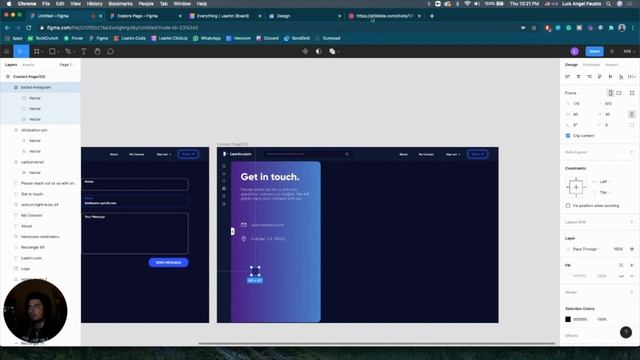Select the Contact Page(V2) frame layer
640x360 pixels.
pyautogui.click(x=29, y=77)
